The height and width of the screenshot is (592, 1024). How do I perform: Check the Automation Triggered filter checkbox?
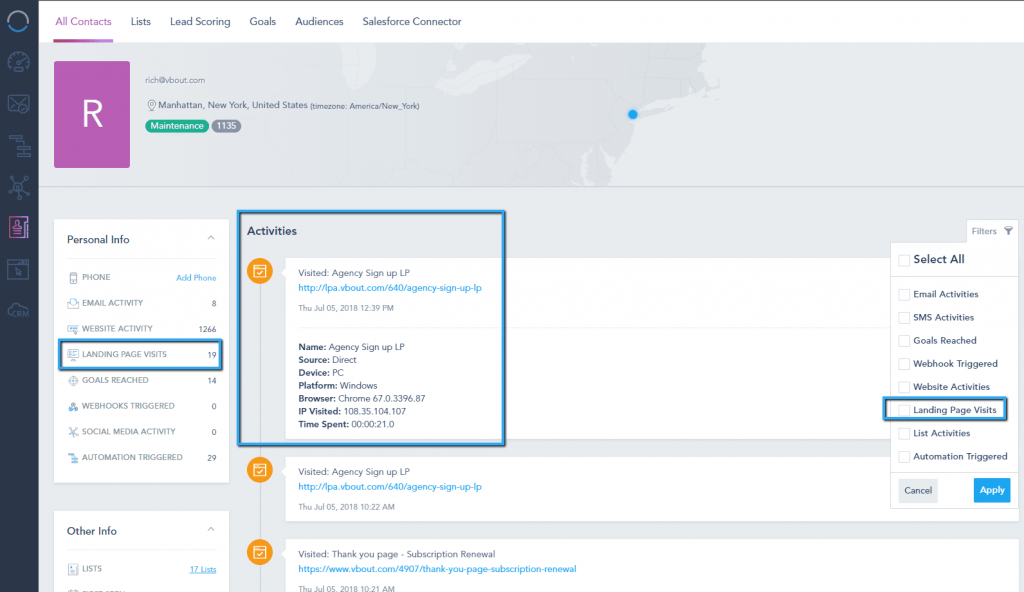click(x=904, y=457)
